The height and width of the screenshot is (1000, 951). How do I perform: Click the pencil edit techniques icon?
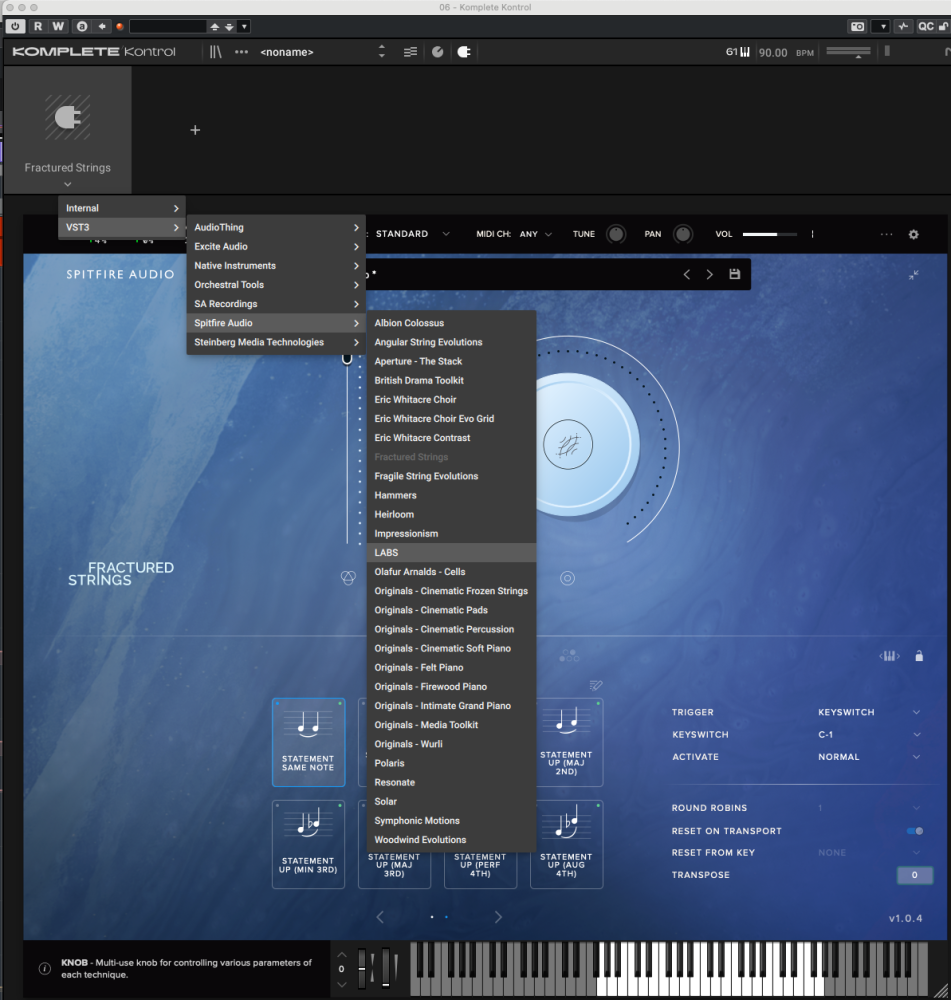596,686
